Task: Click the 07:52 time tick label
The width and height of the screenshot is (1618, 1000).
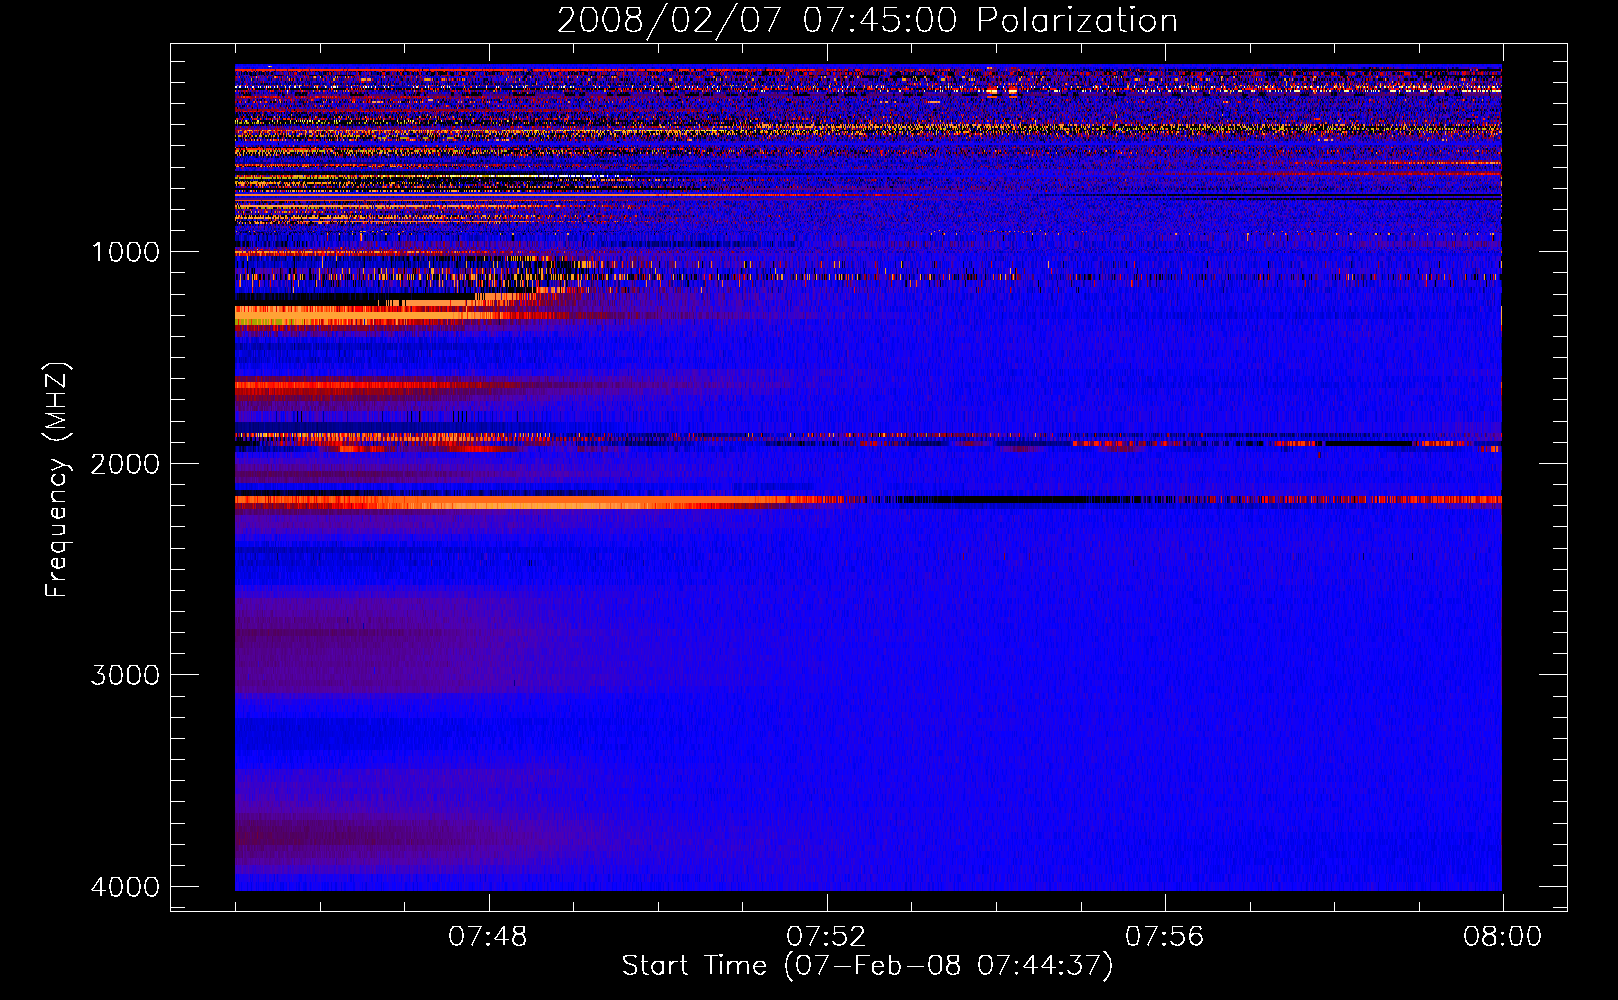Action: click(x=826, y=937)
